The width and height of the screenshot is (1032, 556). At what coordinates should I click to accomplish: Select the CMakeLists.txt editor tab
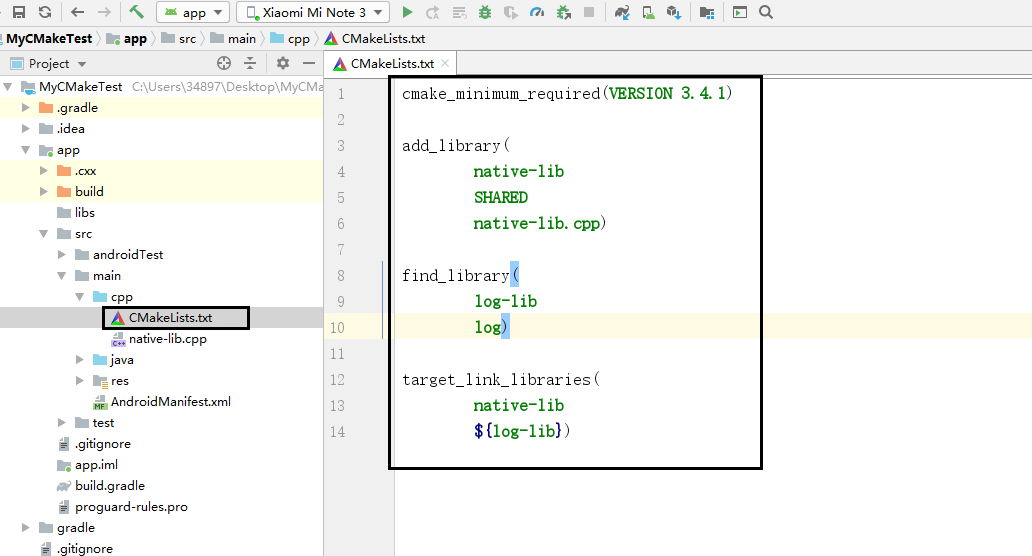[392, 63]
